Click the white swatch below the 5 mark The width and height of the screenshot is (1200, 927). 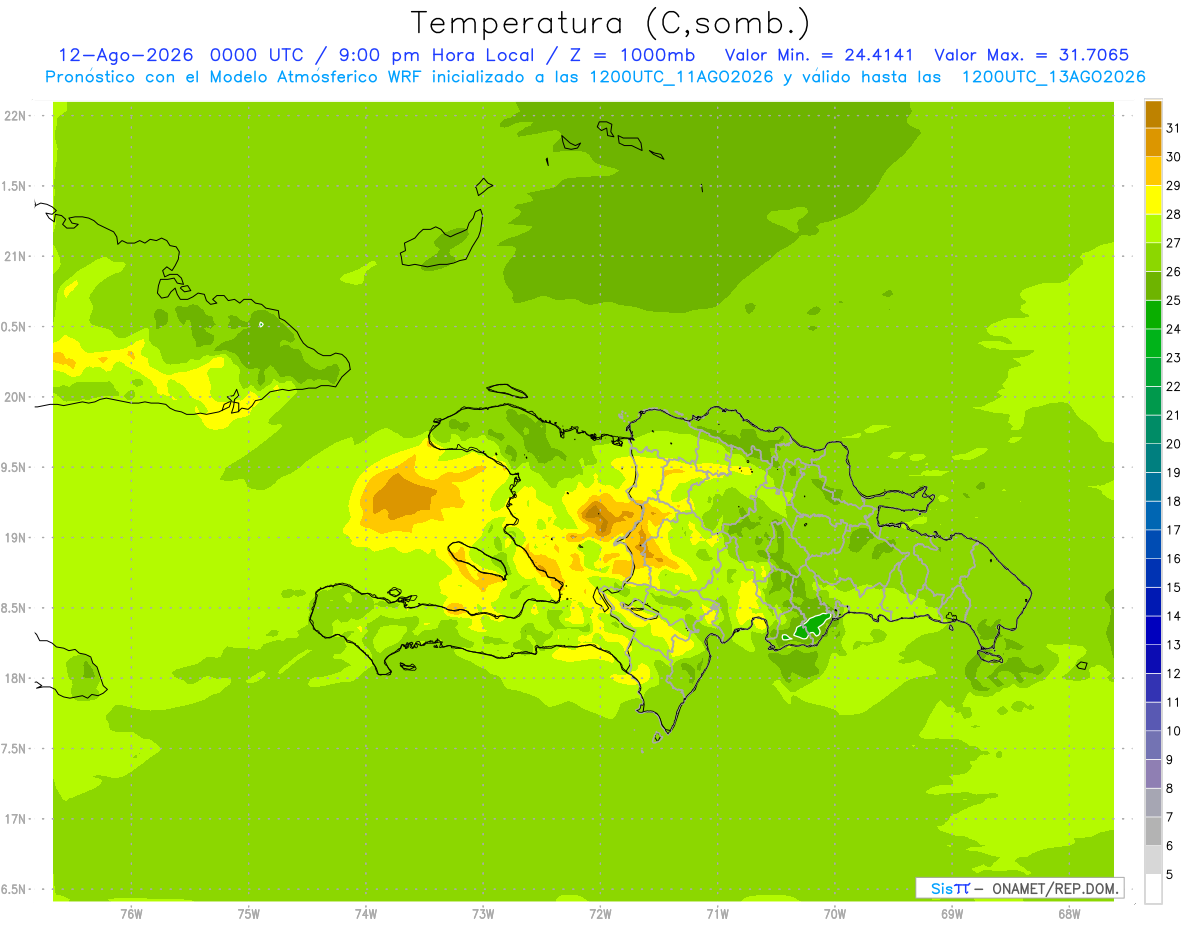click(x=1153, y=889)
